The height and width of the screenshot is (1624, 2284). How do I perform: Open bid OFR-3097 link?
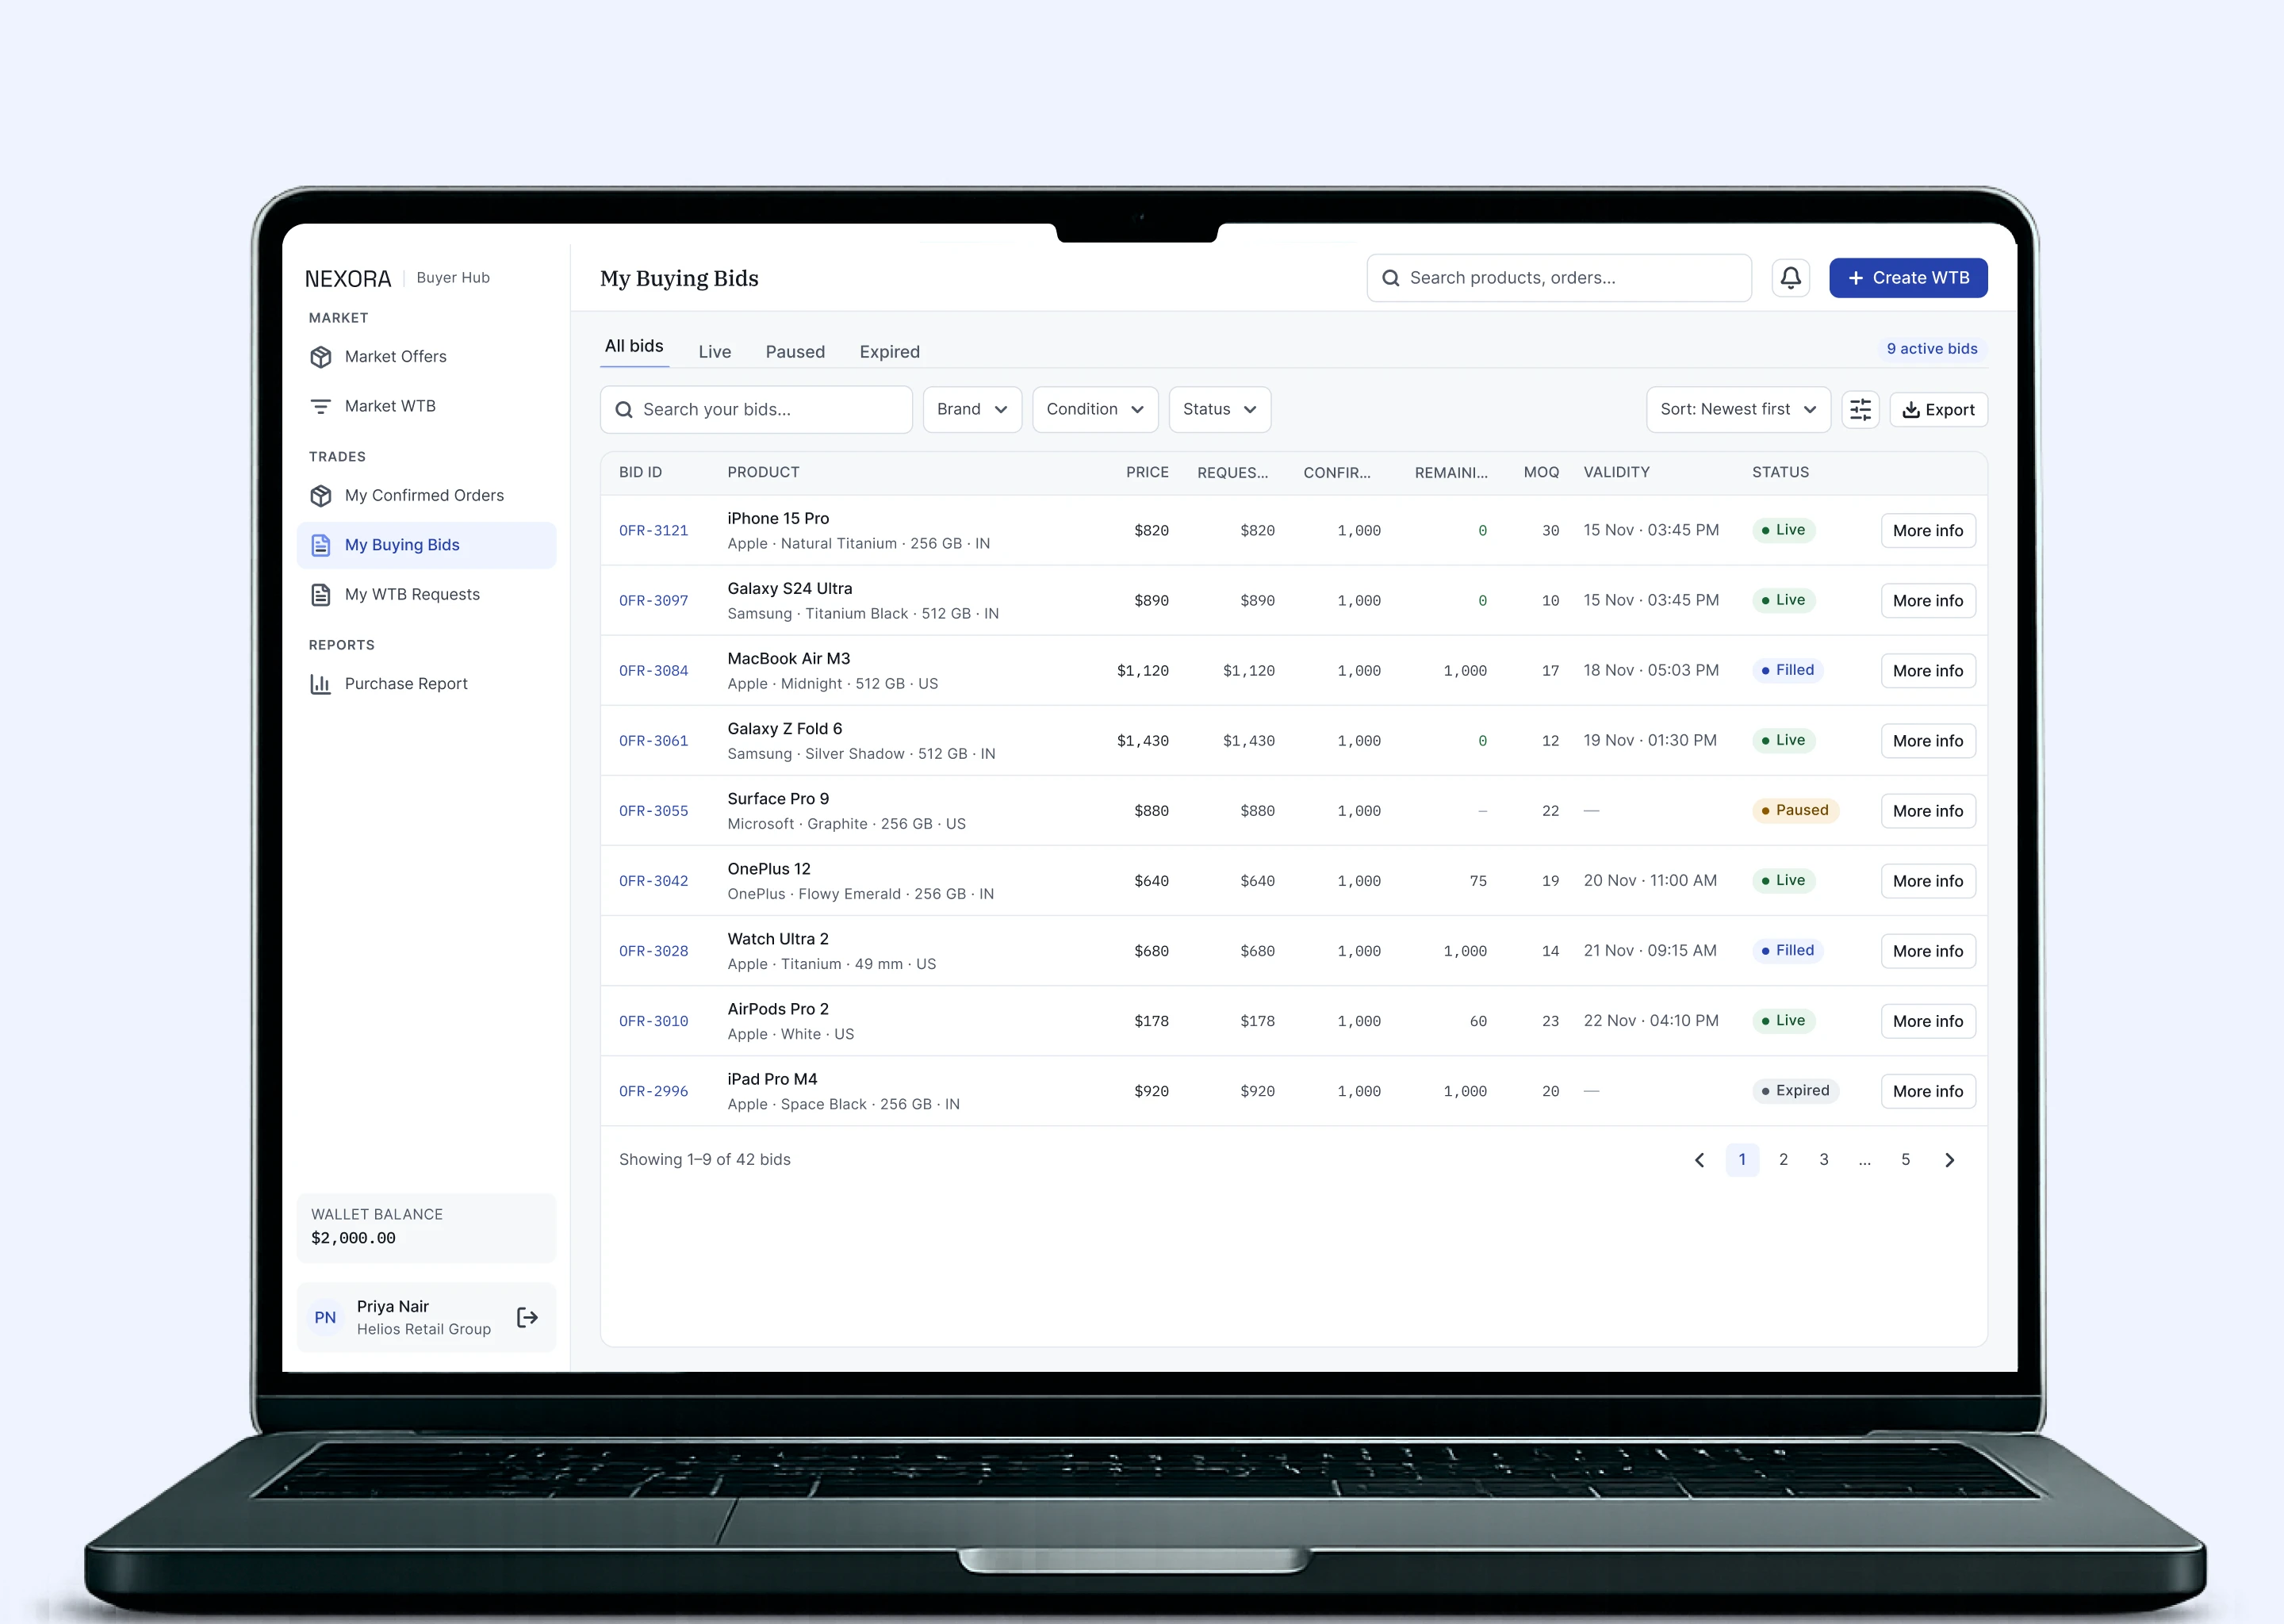[x=653, y=601]
